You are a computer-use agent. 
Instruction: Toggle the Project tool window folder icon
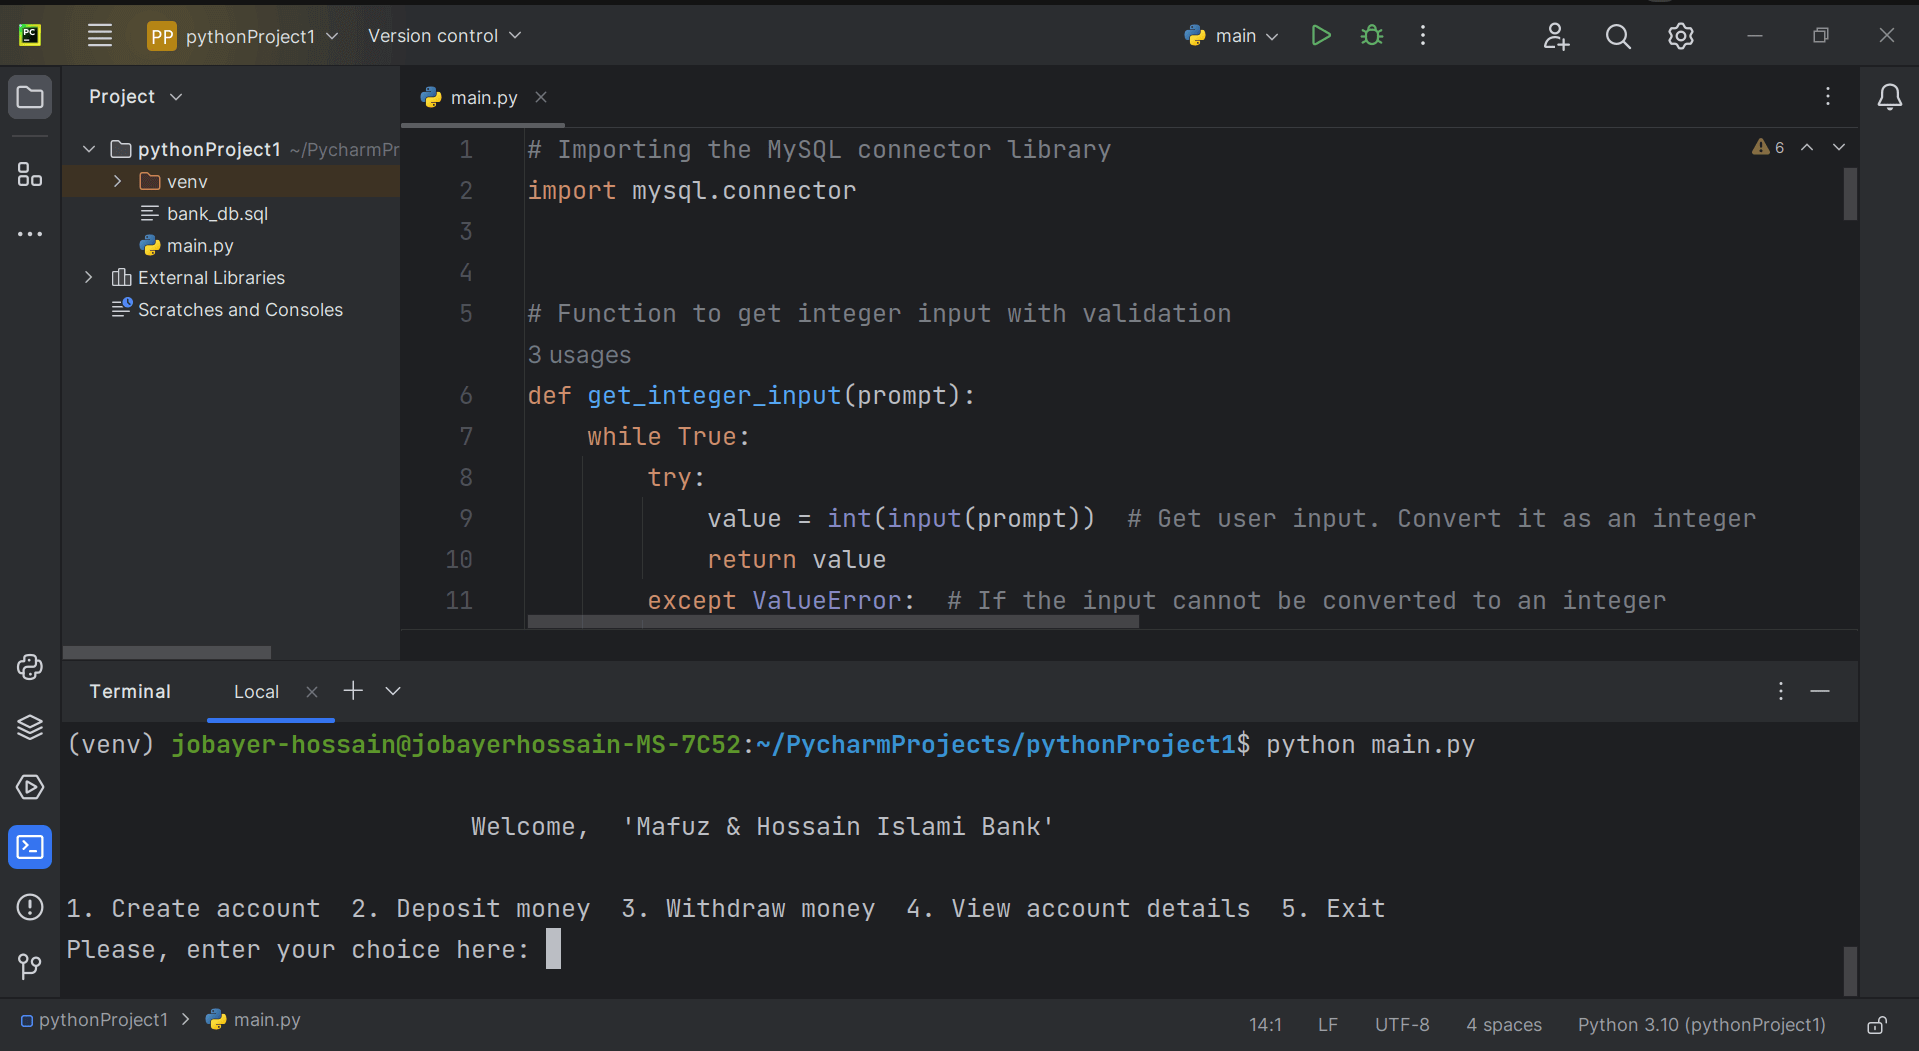click(x=30, y=97)
